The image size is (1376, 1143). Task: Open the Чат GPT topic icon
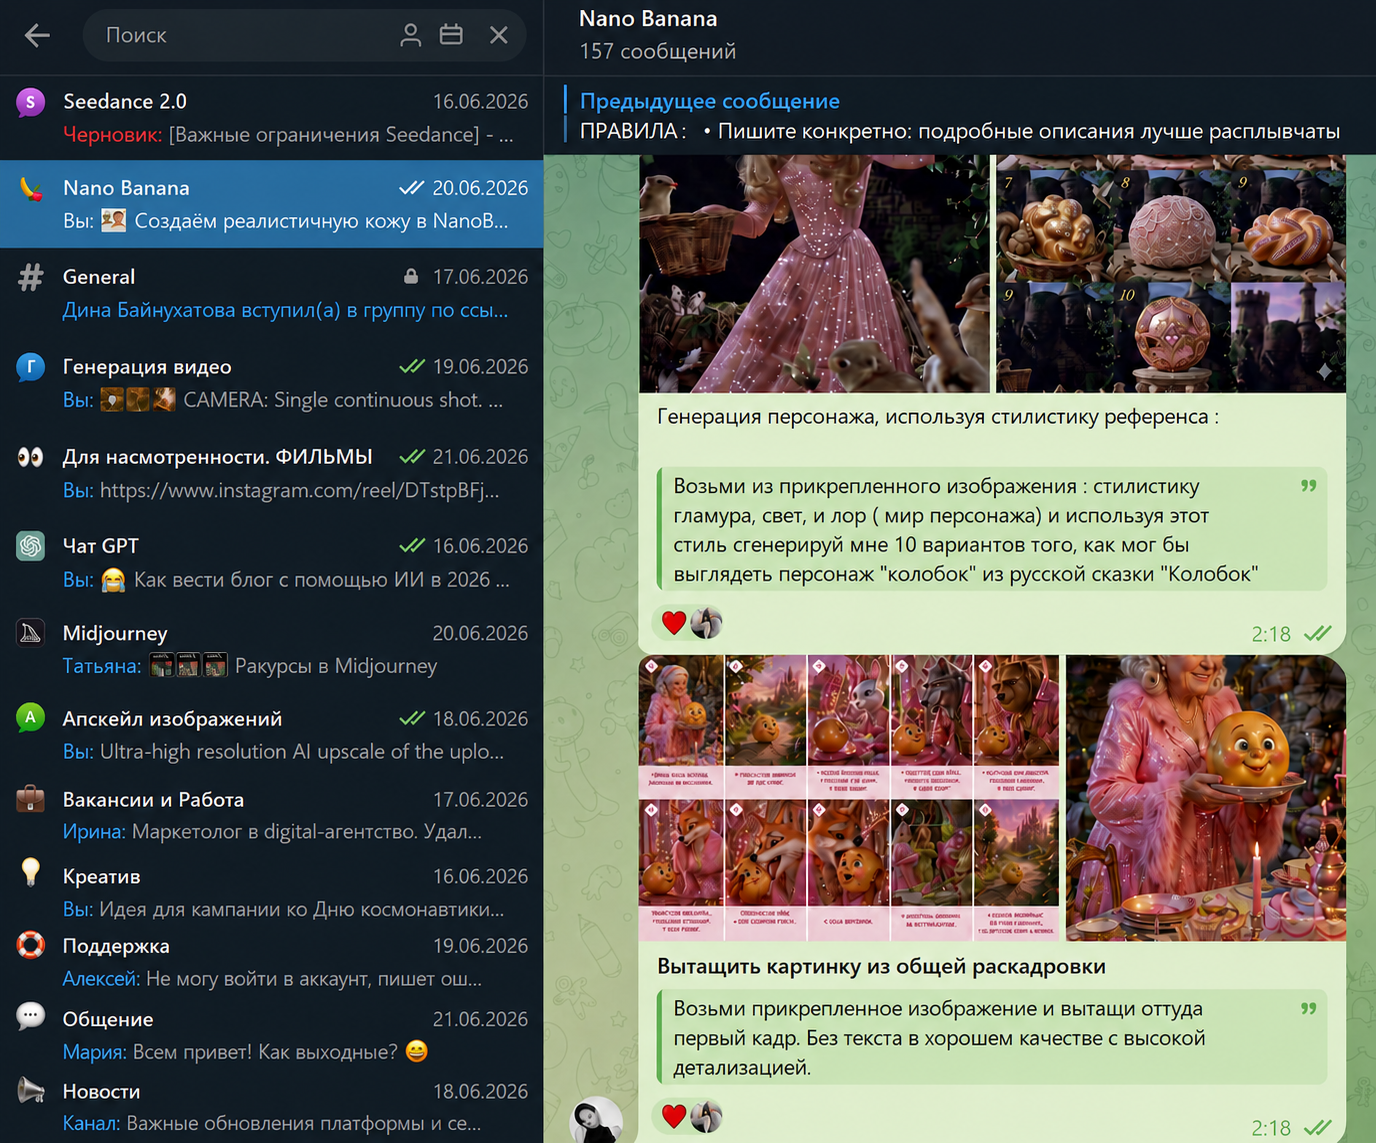coord(31,545)
